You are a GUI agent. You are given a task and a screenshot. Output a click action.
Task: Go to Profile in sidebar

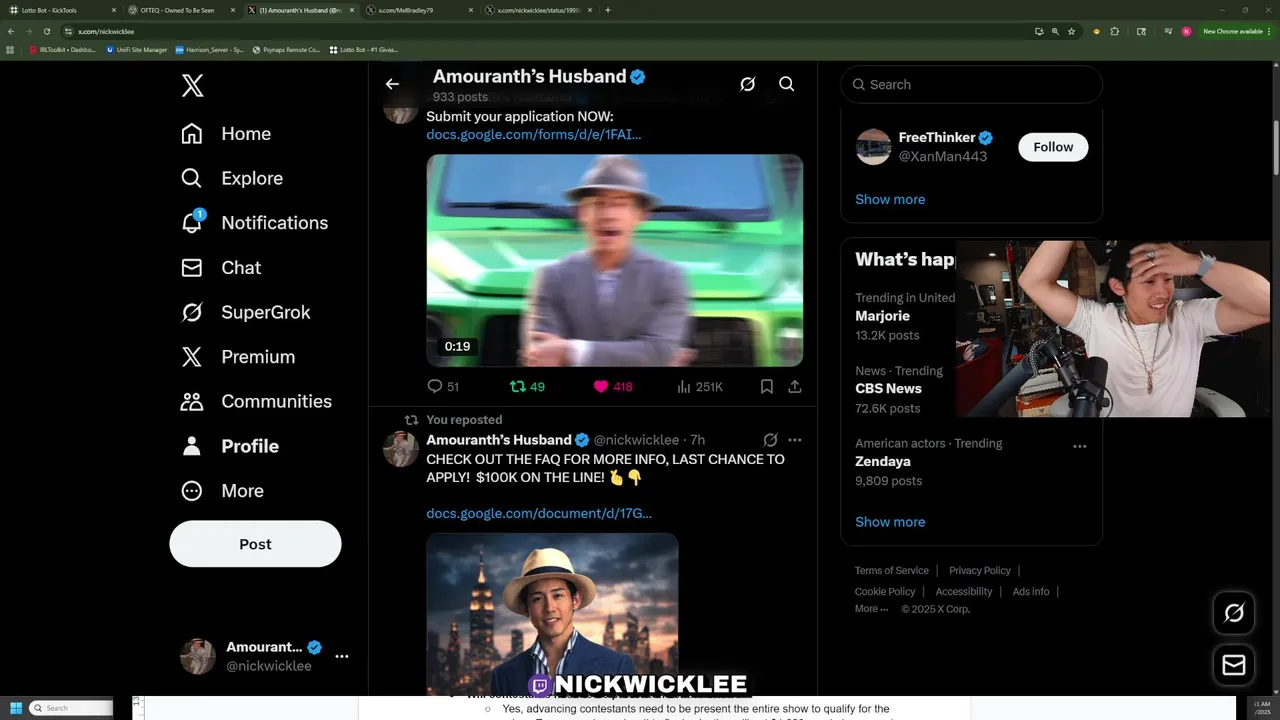(x=230, y=446)
